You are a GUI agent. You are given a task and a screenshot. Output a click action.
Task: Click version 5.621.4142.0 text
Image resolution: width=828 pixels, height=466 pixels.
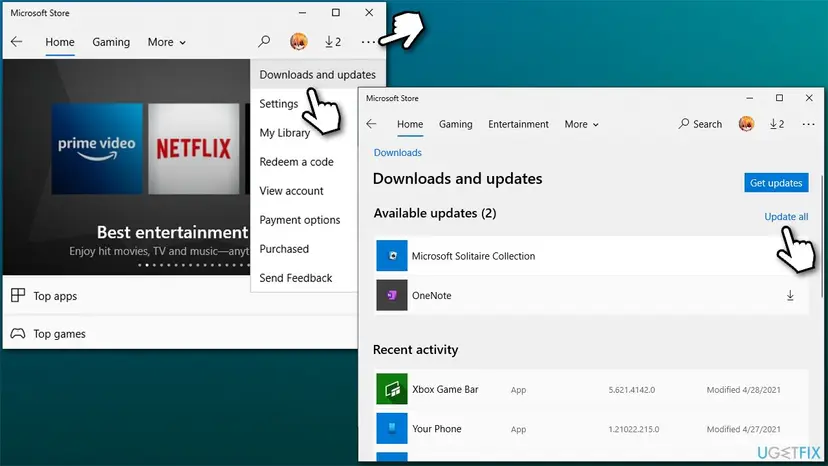coord(632,390)
